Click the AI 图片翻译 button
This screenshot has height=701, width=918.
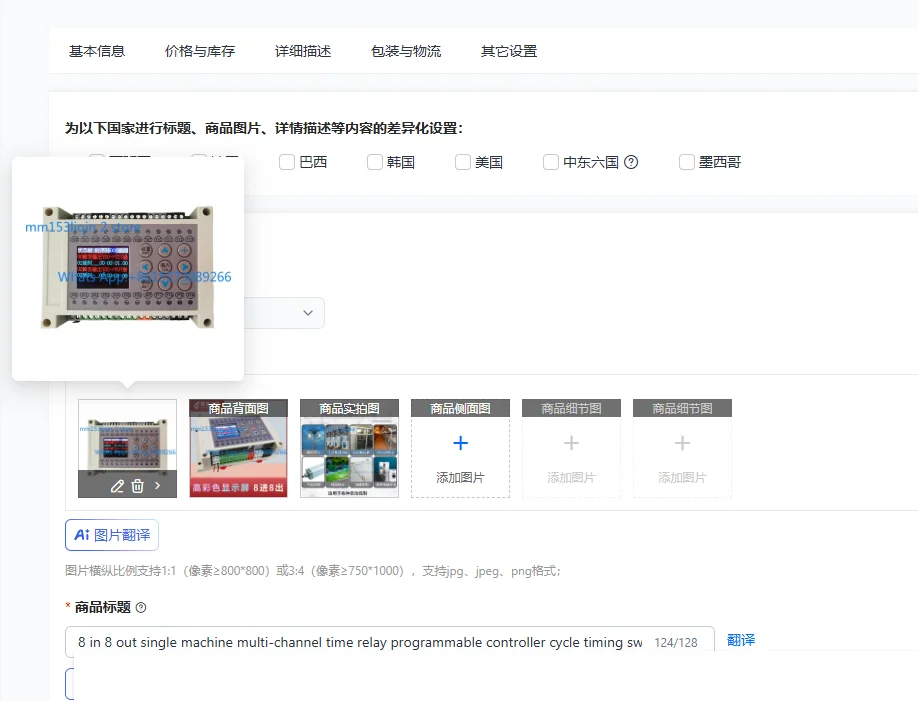[112, 535]
